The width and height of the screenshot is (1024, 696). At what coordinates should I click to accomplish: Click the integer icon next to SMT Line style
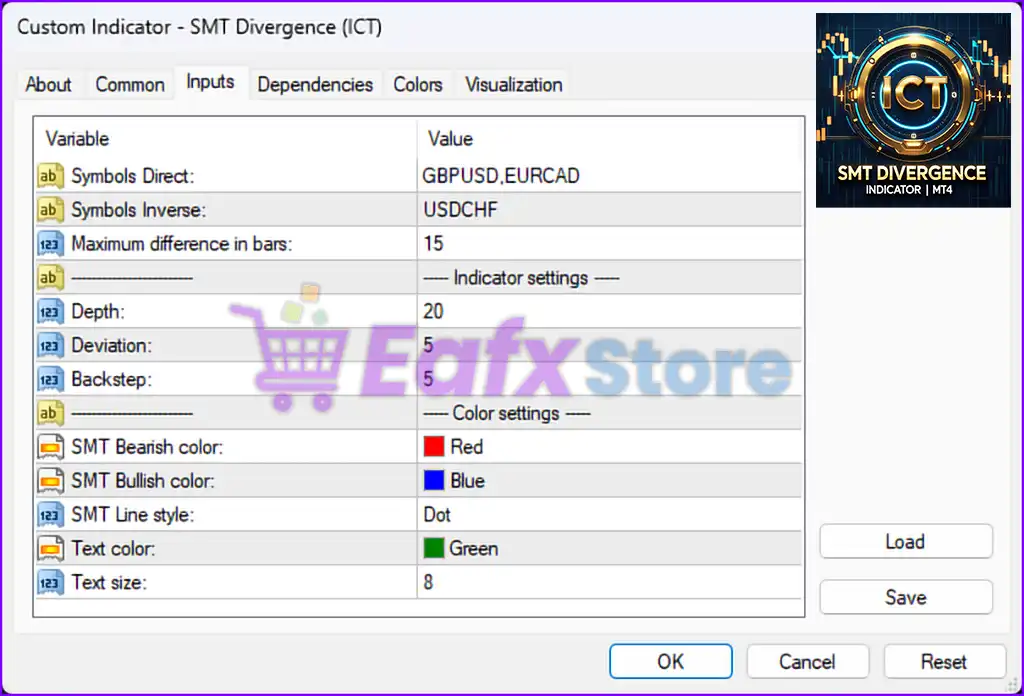coord(50,515)
